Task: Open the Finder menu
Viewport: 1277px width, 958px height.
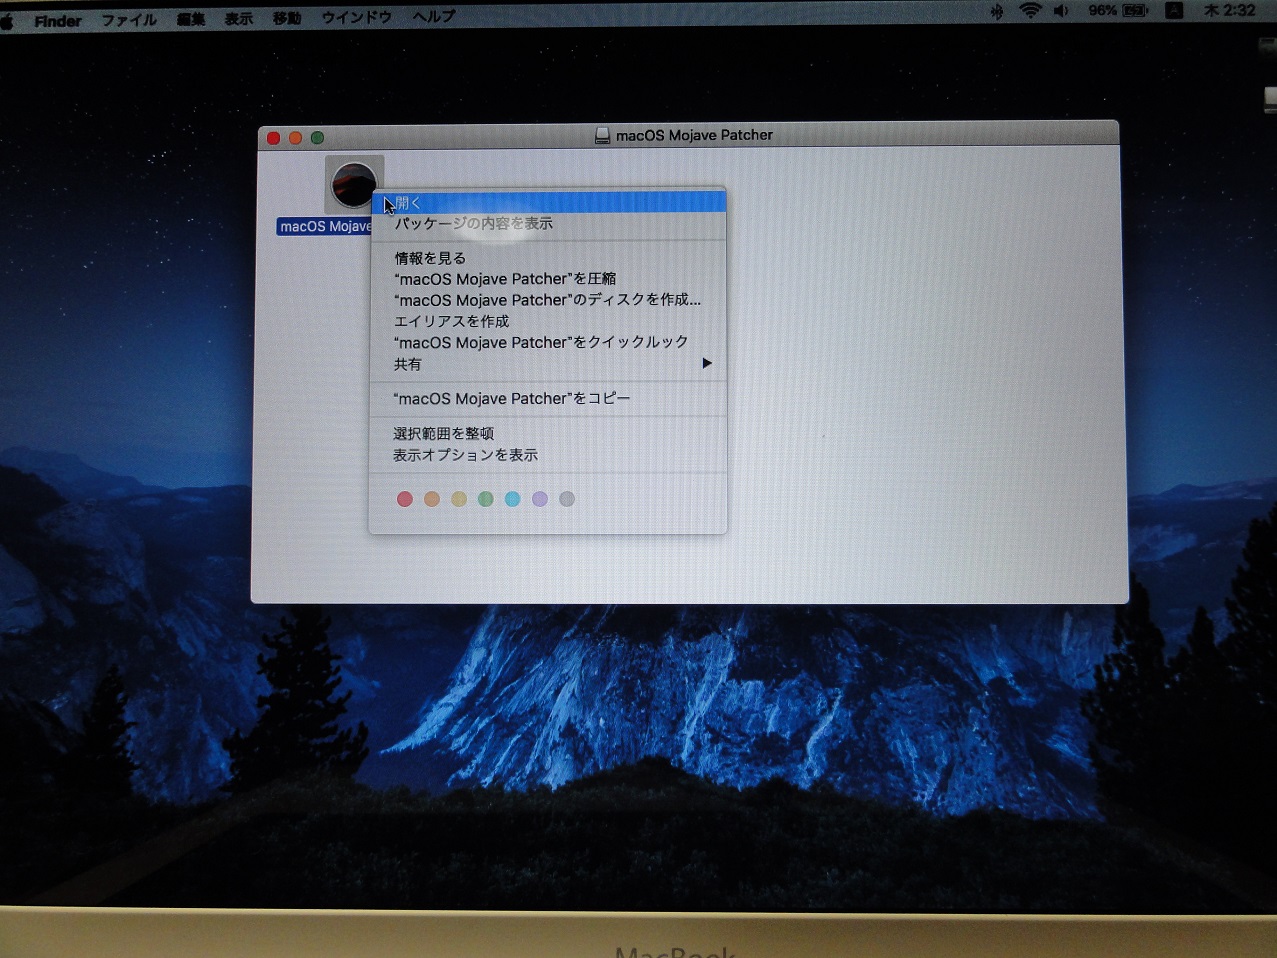Action: point(57,21)
